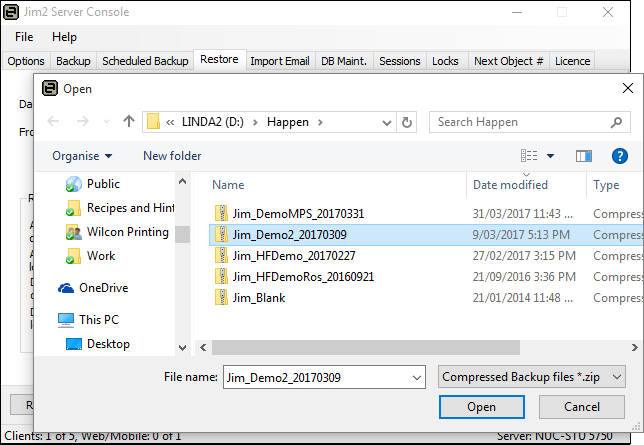
Task: Switch to the DB Maint. tab
Action: (x=344, y=61)
